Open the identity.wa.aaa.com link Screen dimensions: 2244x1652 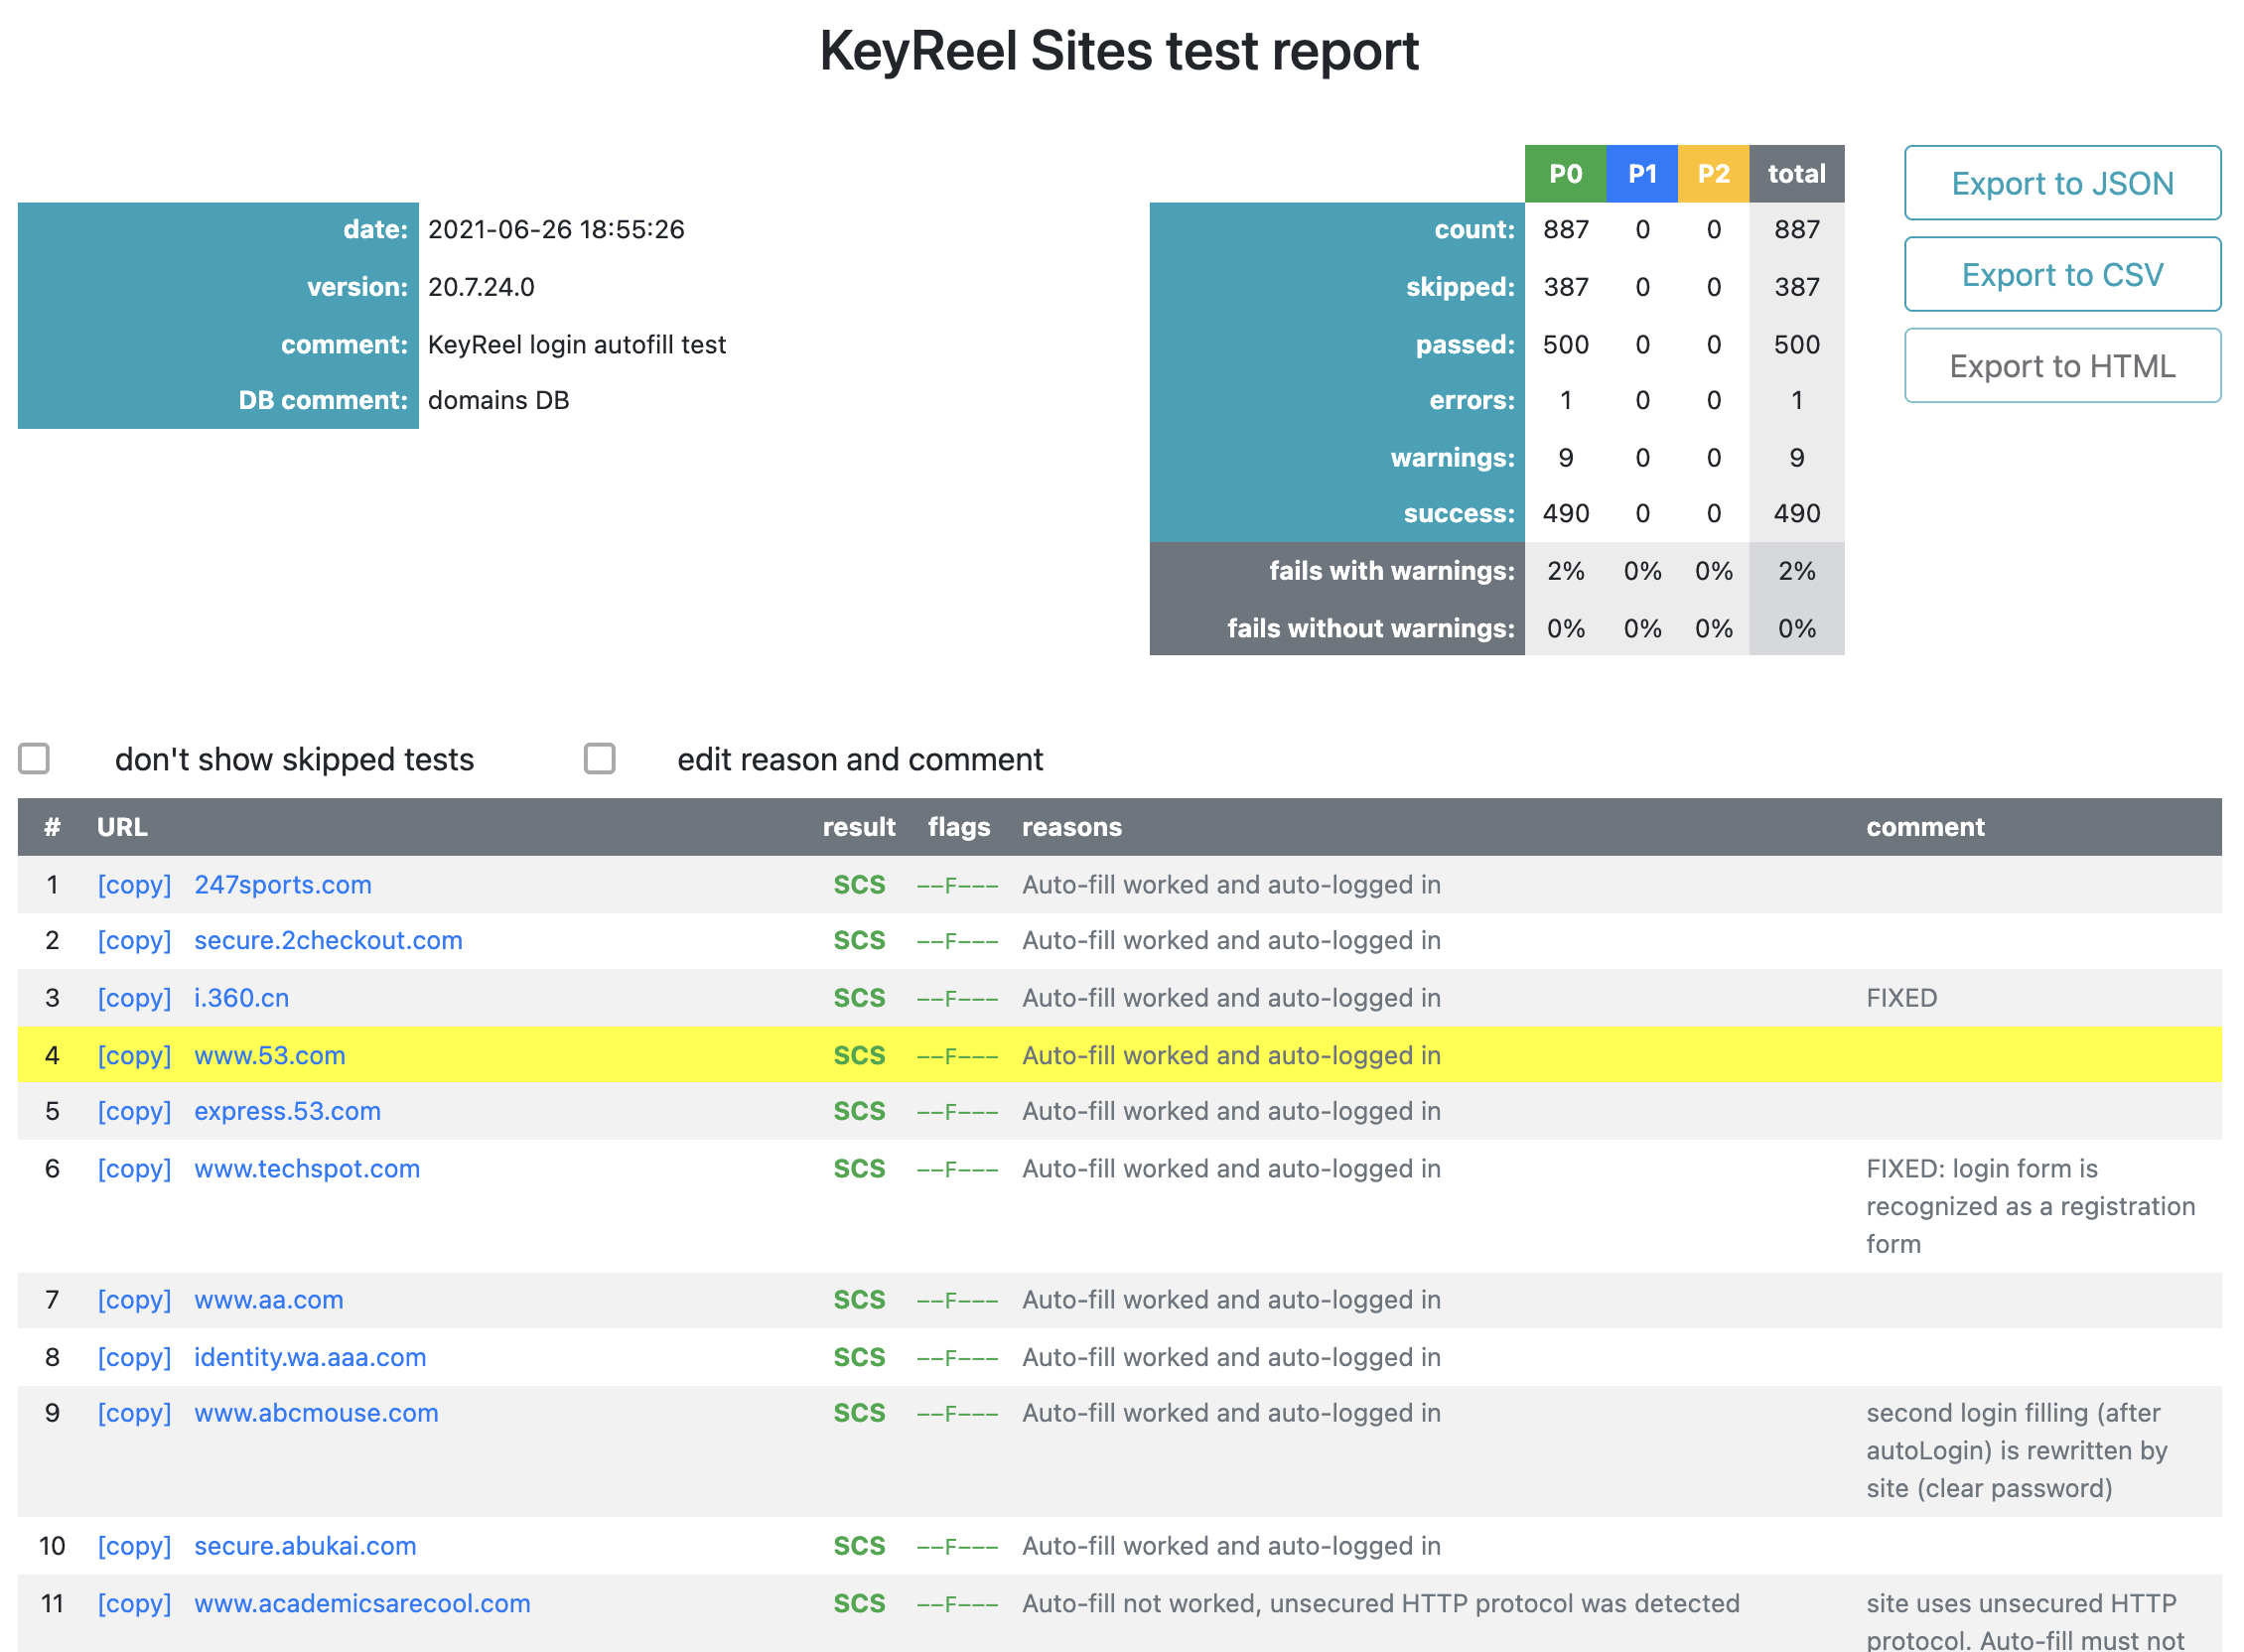pos(310,1358)
